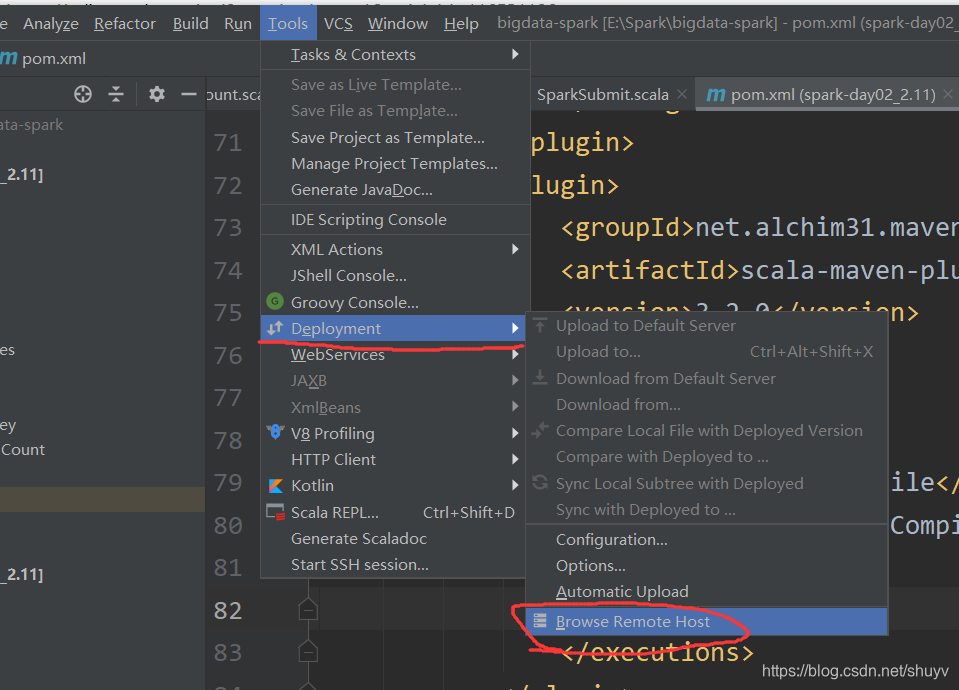
Task: Close the SparkSubmit.scala tab
Action: 682,94
